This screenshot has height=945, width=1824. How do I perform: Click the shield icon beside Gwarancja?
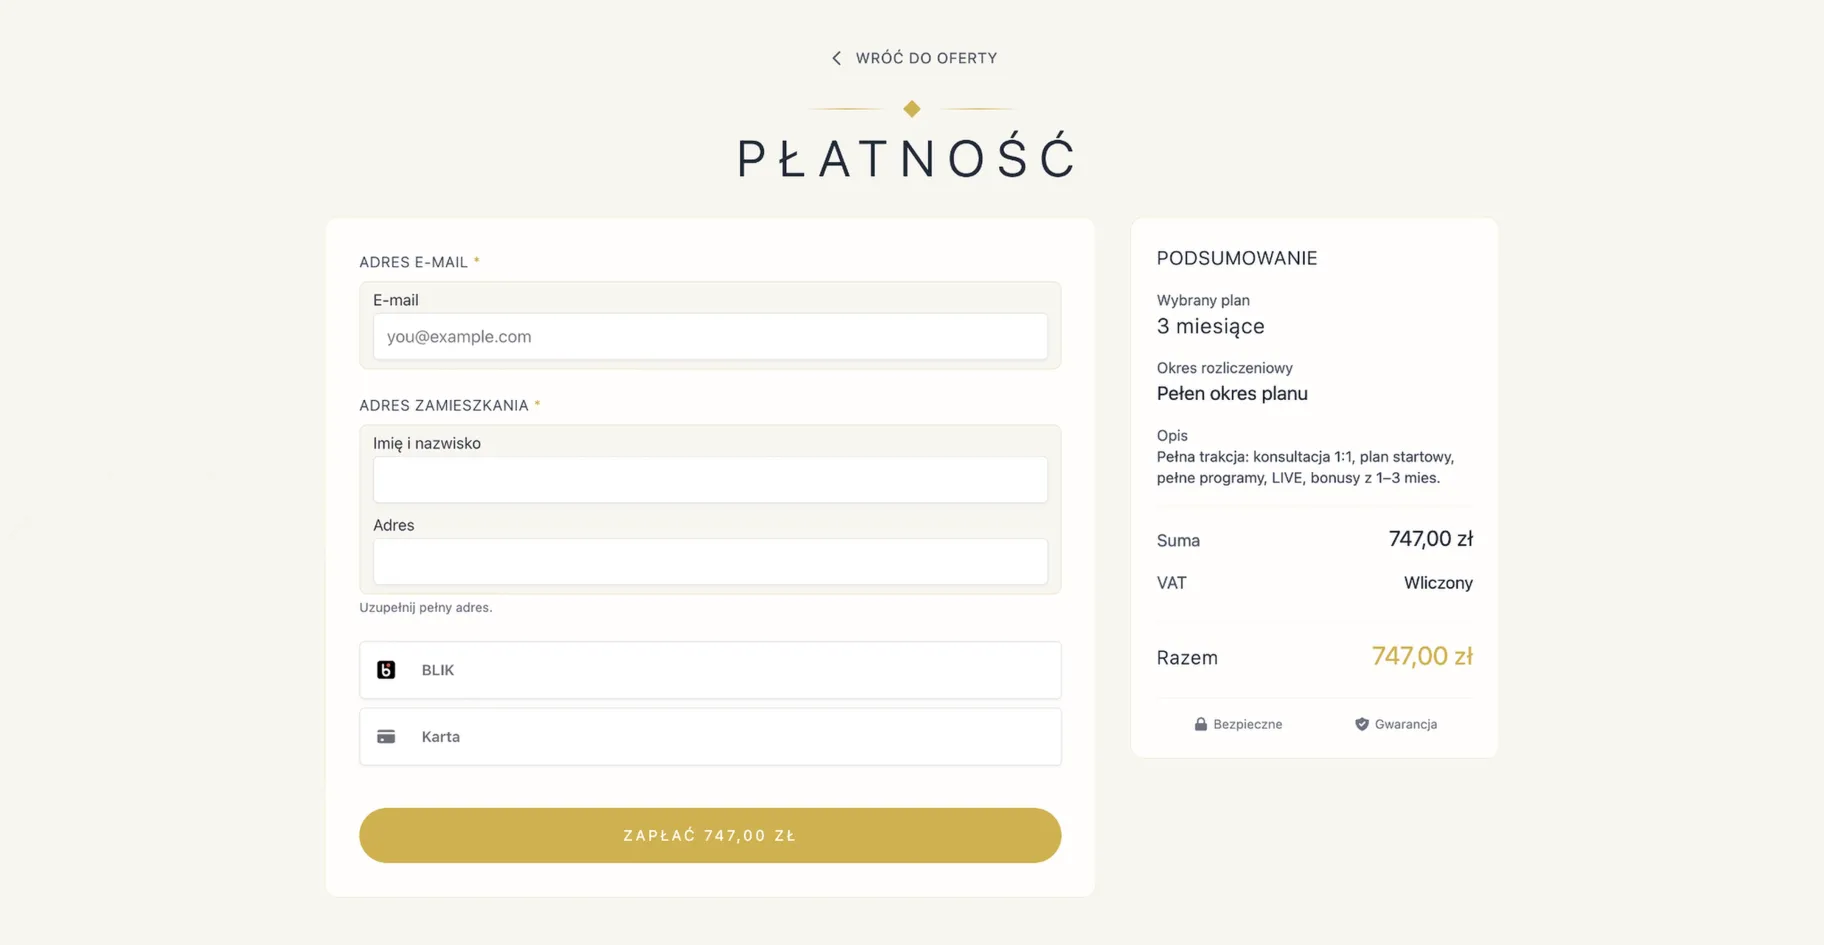1362,724
